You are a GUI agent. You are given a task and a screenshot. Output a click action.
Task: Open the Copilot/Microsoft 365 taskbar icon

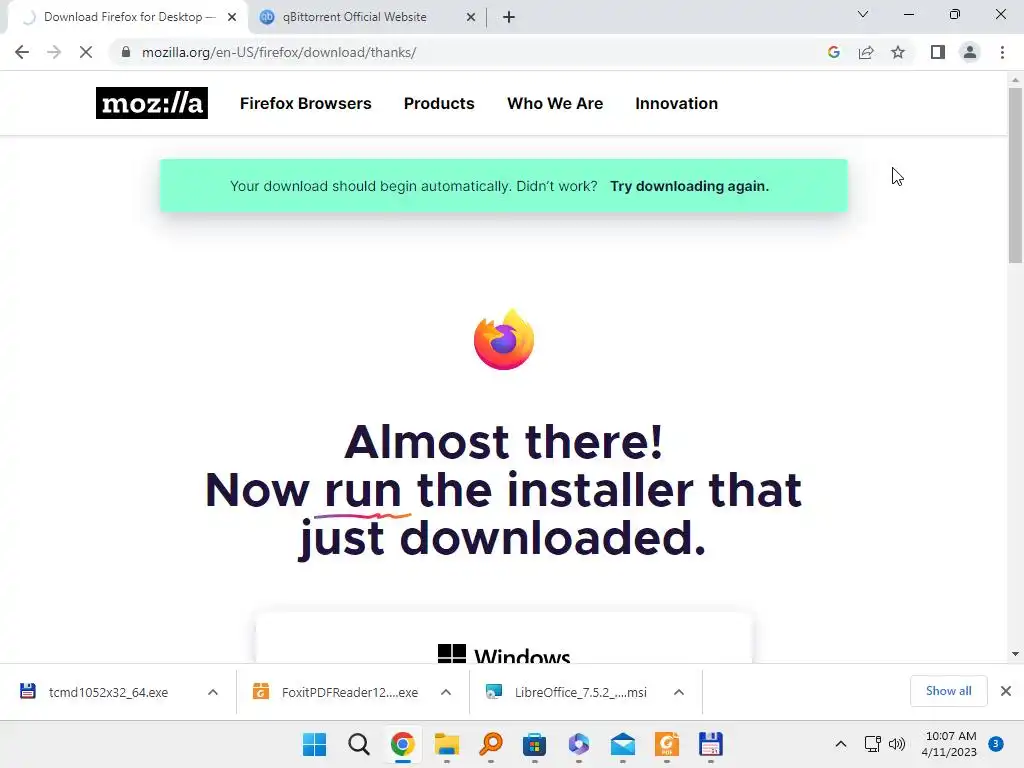[579, 744]
